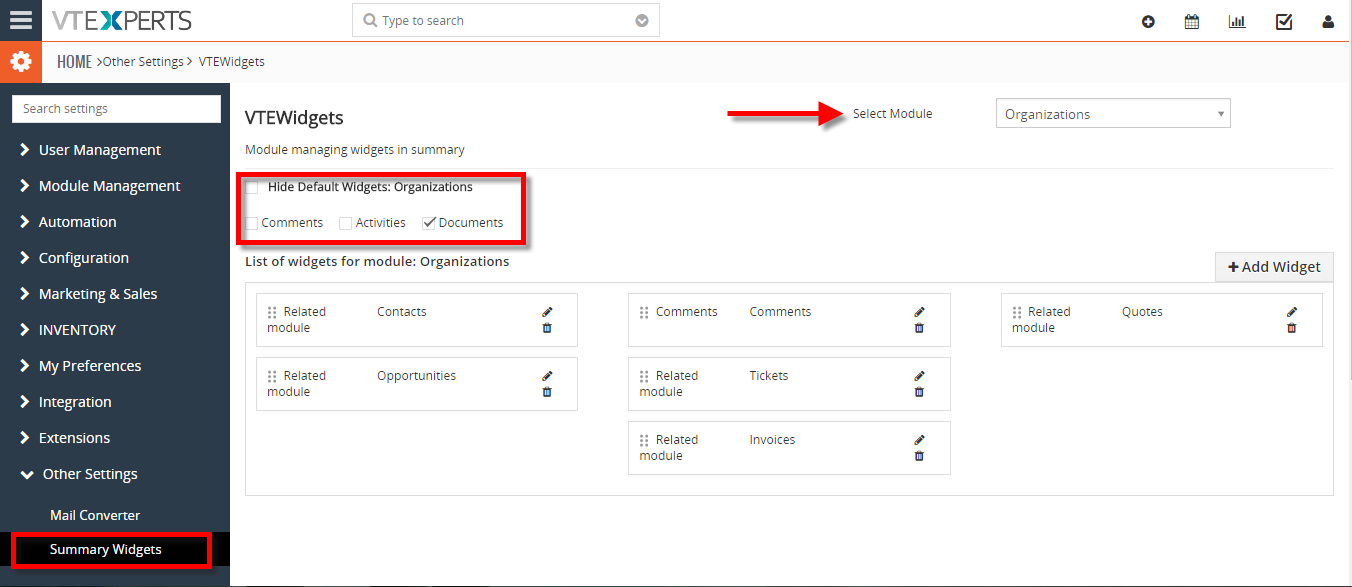This screenshot has height=587, width=1352.
Task: Click the Add Widget button
Action: (1274, 267)
